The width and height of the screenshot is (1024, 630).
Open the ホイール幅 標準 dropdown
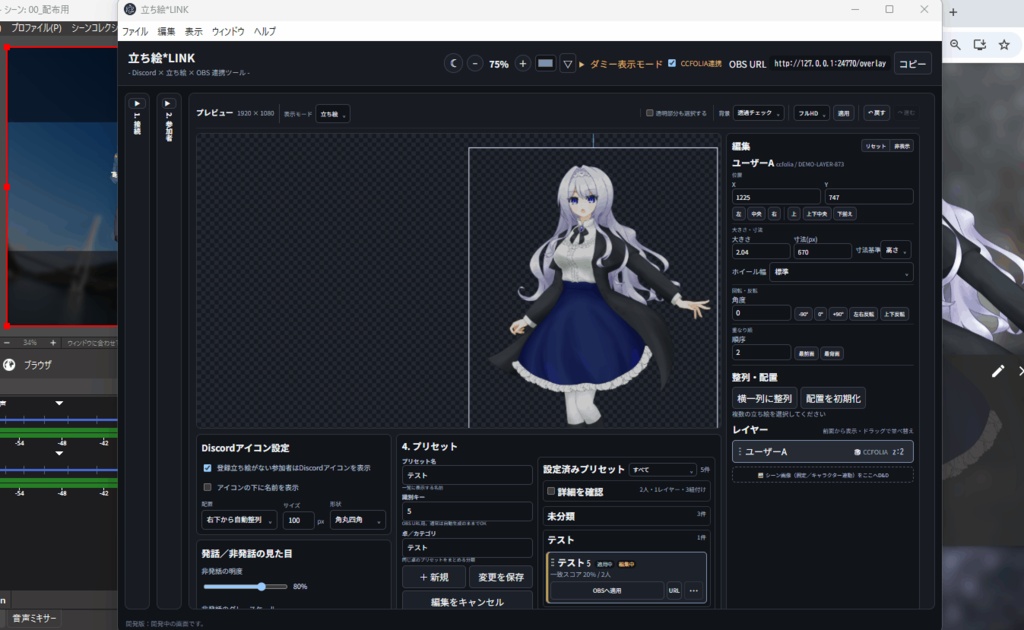[x=841, y=272]
